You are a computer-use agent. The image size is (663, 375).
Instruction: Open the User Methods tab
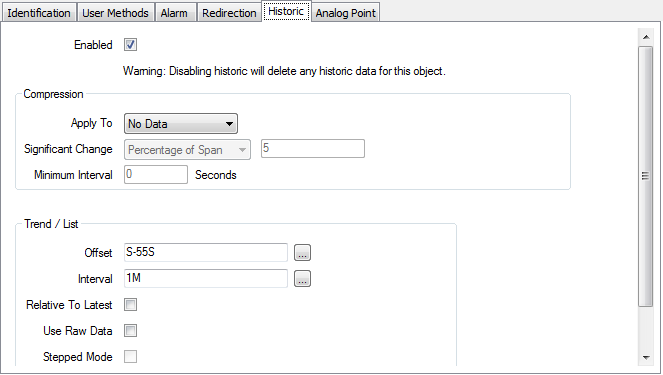coord(115,13)
